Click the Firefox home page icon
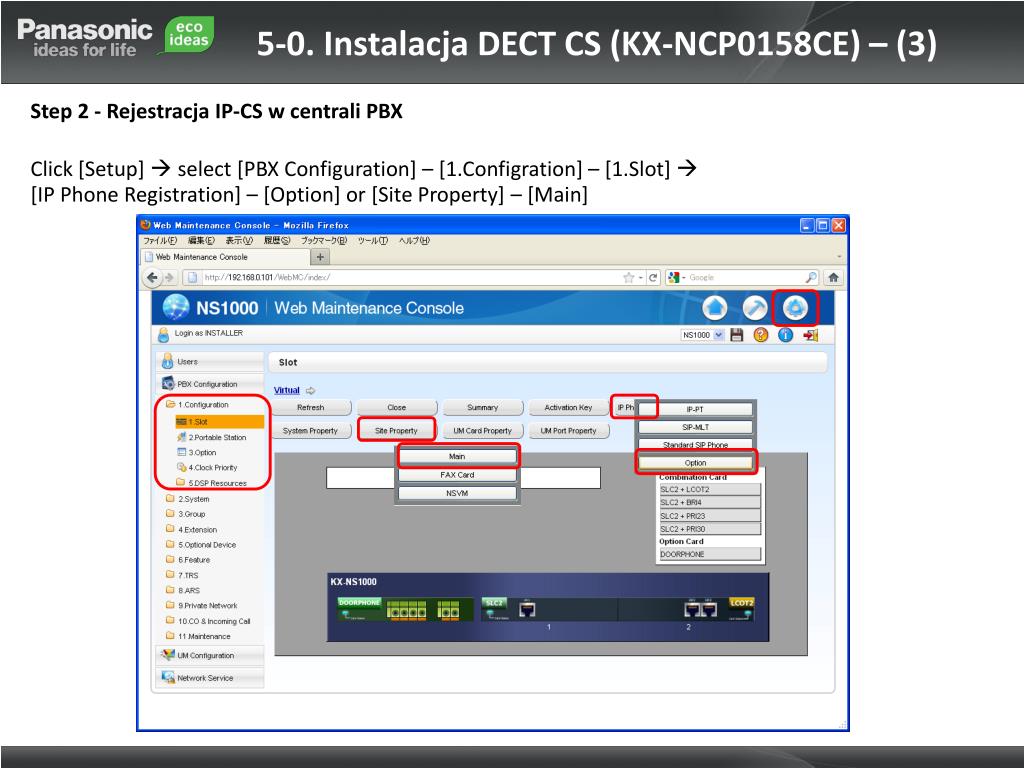 pos(833,278)
